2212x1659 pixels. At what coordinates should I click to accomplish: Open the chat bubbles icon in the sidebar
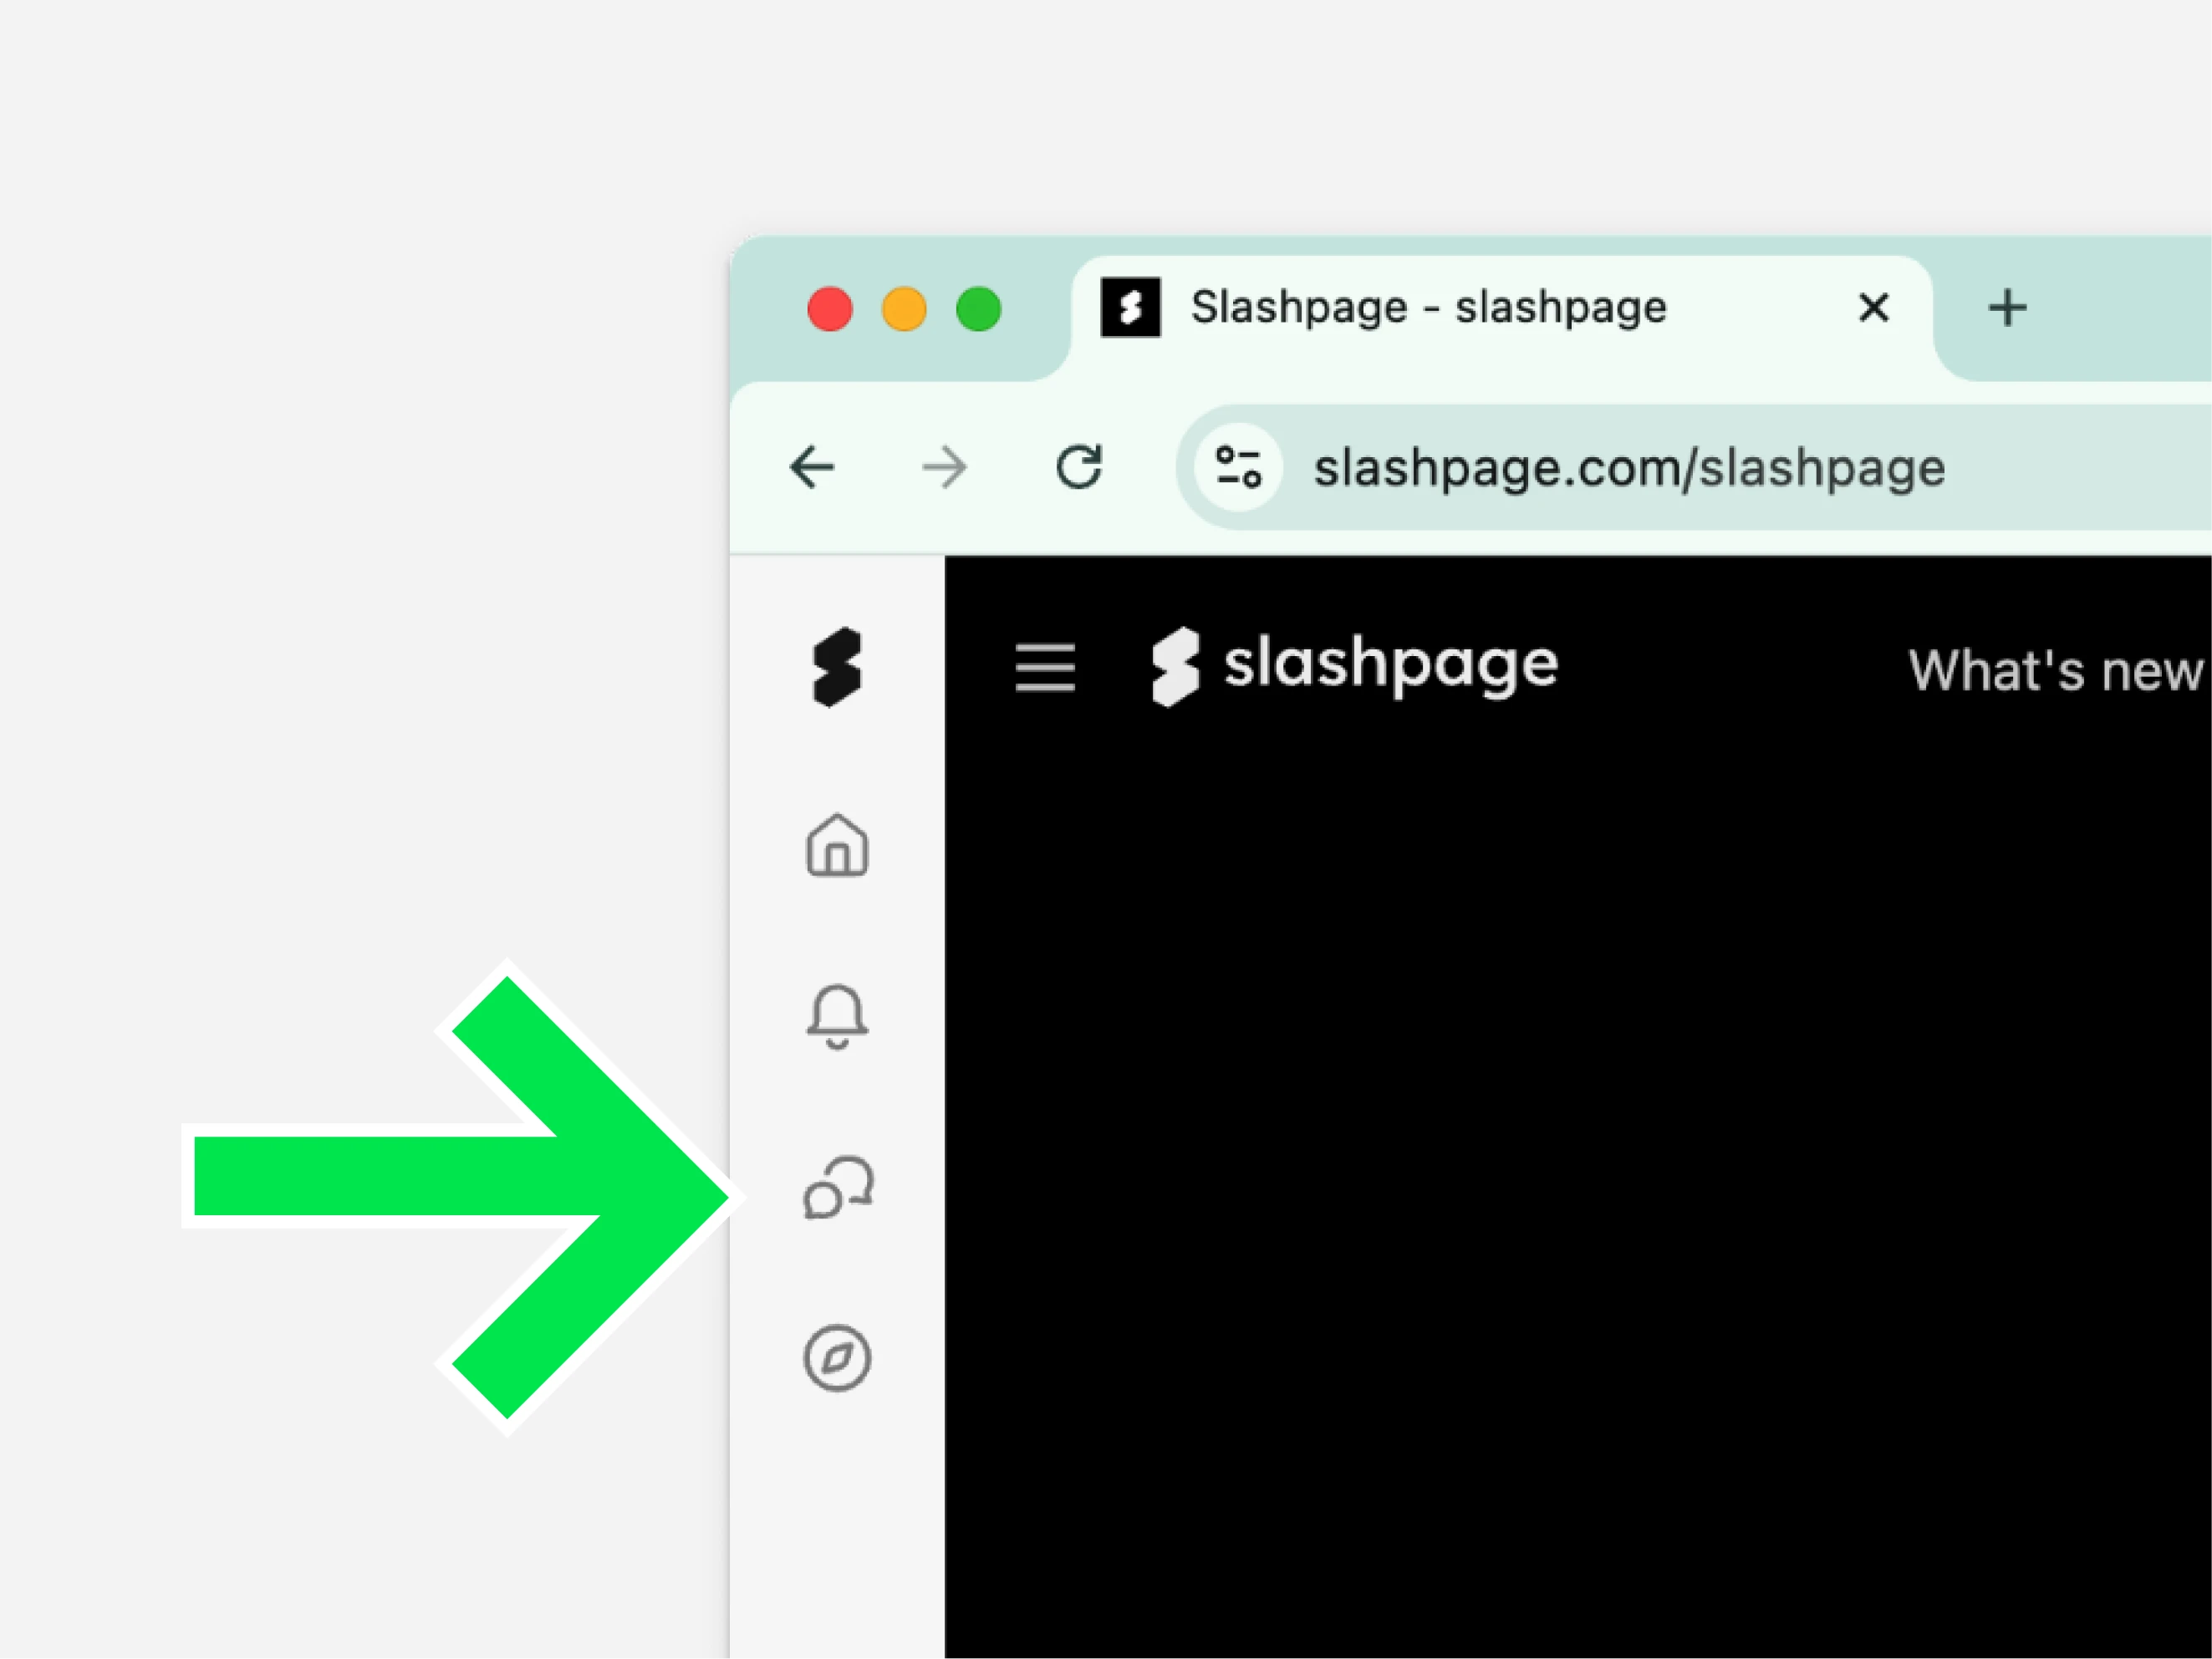(x=839, y=1188)
